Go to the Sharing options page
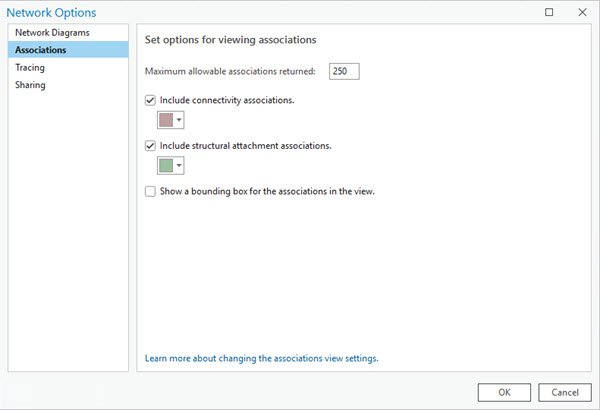 tap(30, 85)
